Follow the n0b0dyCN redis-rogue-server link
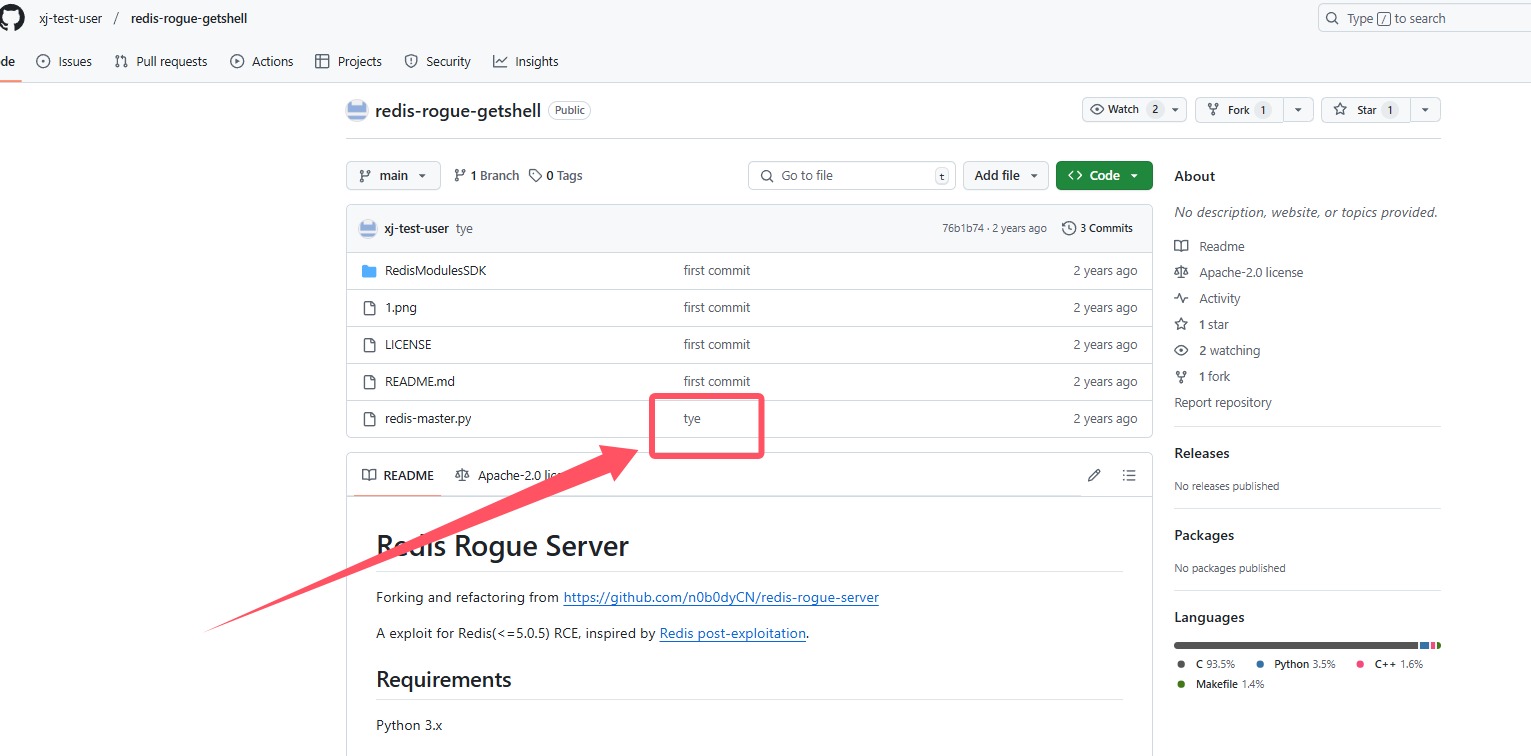The image size is (1531, 756). click(720, 597)
